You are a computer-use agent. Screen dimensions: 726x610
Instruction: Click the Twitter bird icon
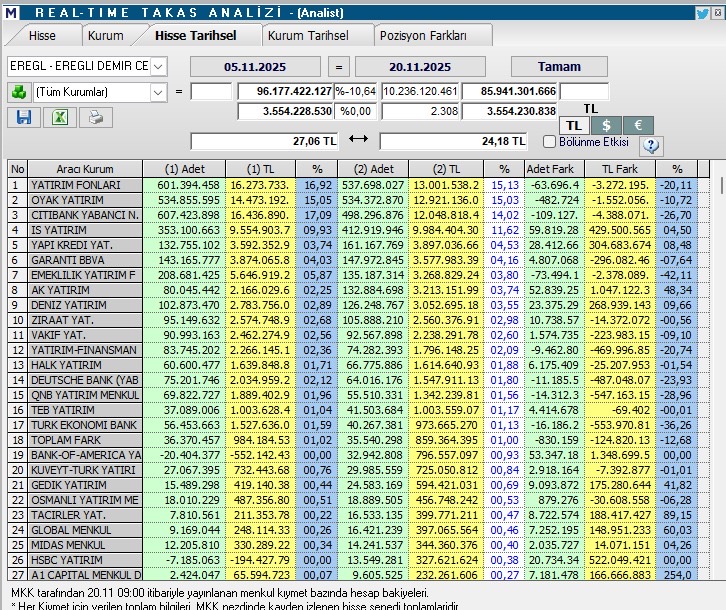(703, 13)
